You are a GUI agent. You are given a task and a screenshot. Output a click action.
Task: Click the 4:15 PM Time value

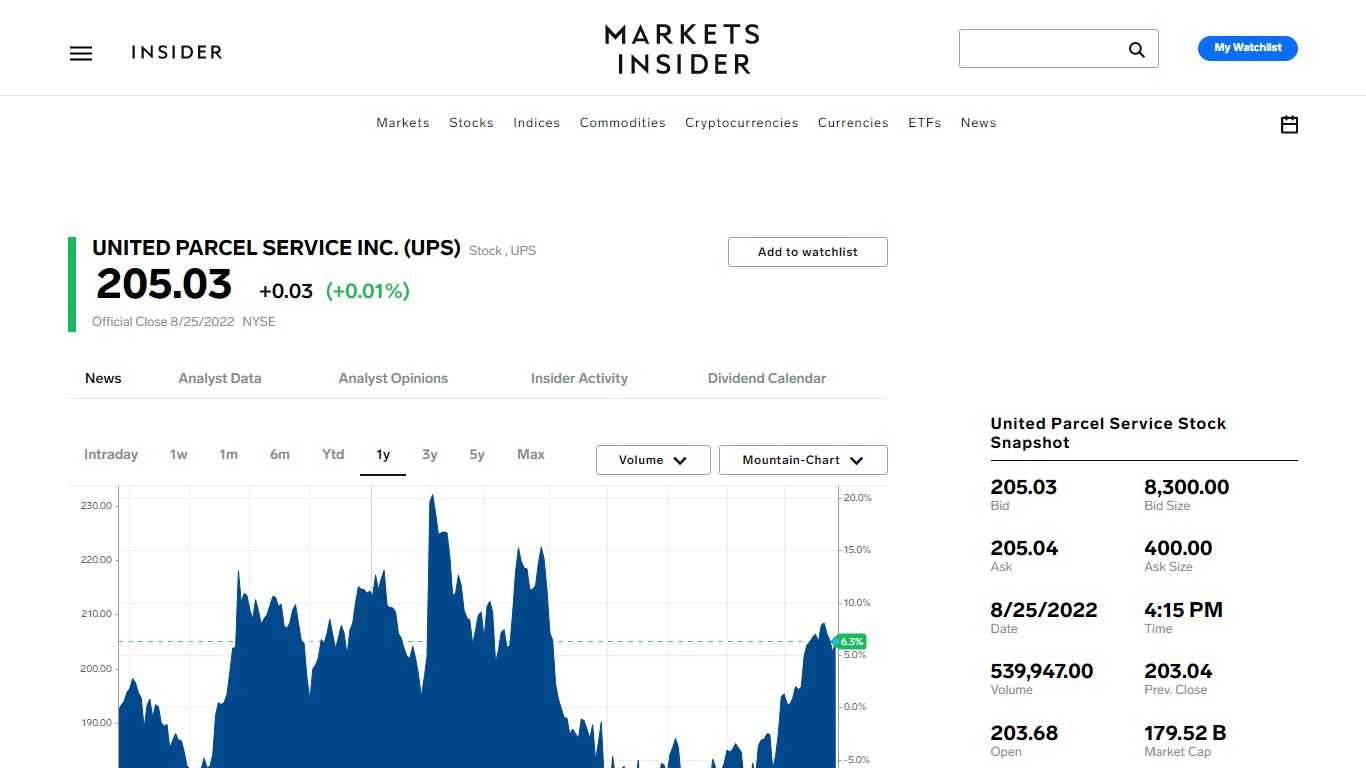click(x=1184, y=610)
